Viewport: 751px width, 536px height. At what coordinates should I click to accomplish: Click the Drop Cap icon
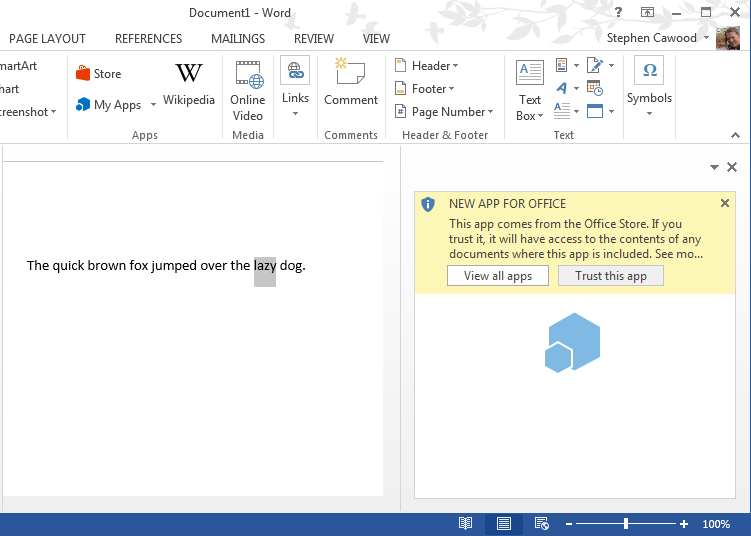point(562,111)
